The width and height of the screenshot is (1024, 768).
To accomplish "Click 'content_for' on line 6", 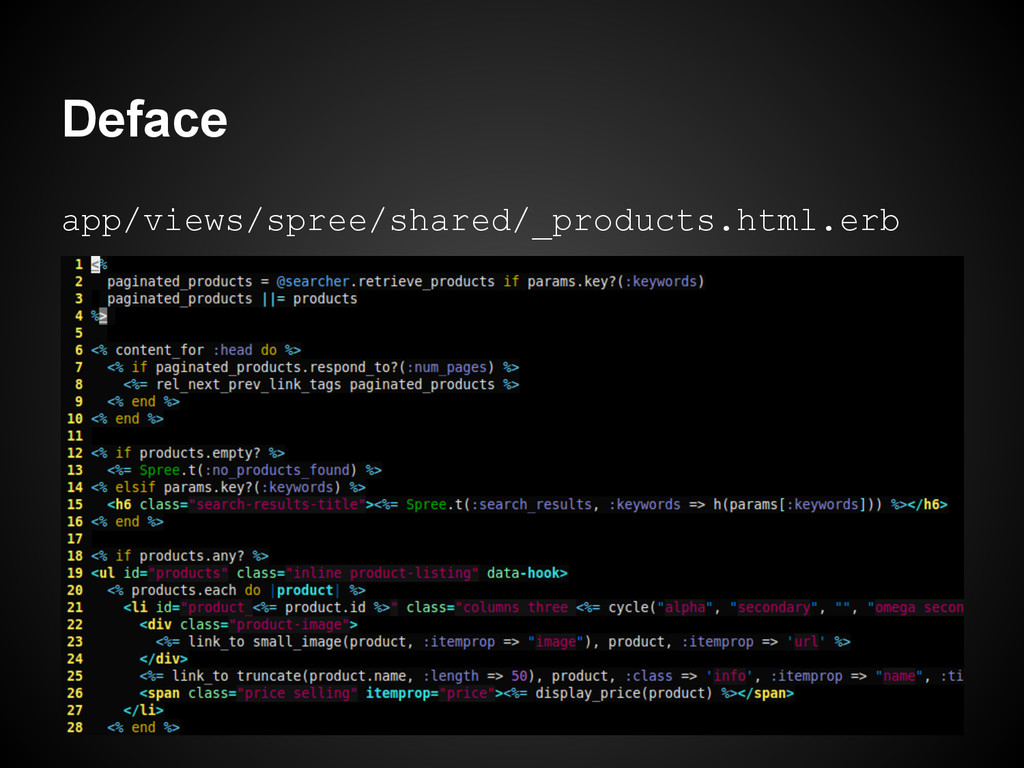I will pos(159,350).
